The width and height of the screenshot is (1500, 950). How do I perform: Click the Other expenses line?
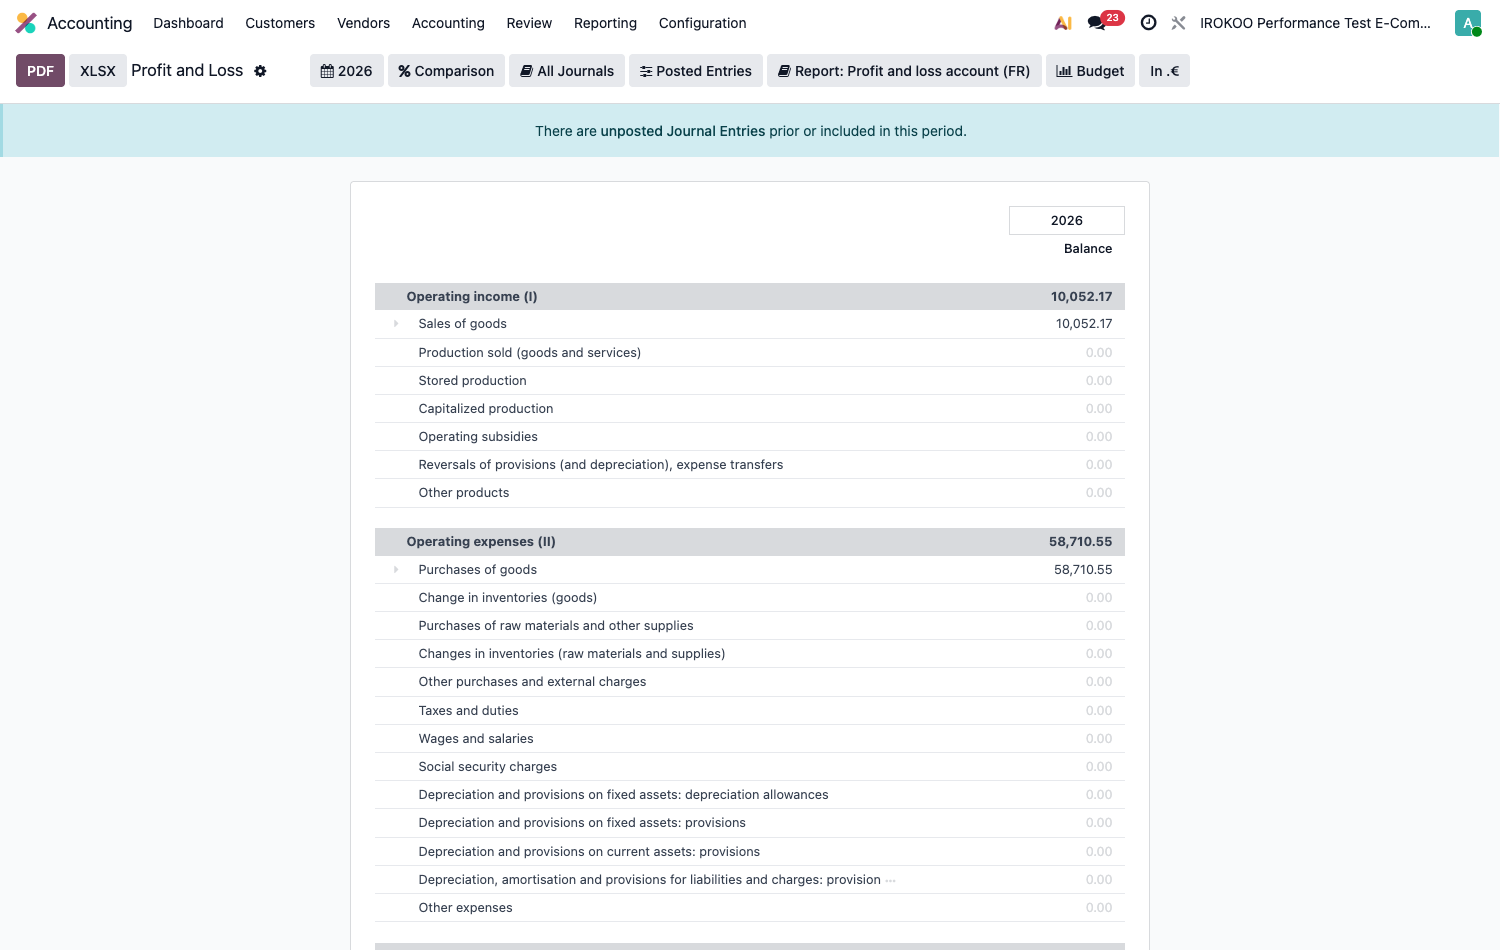click(x=750, y=908)
